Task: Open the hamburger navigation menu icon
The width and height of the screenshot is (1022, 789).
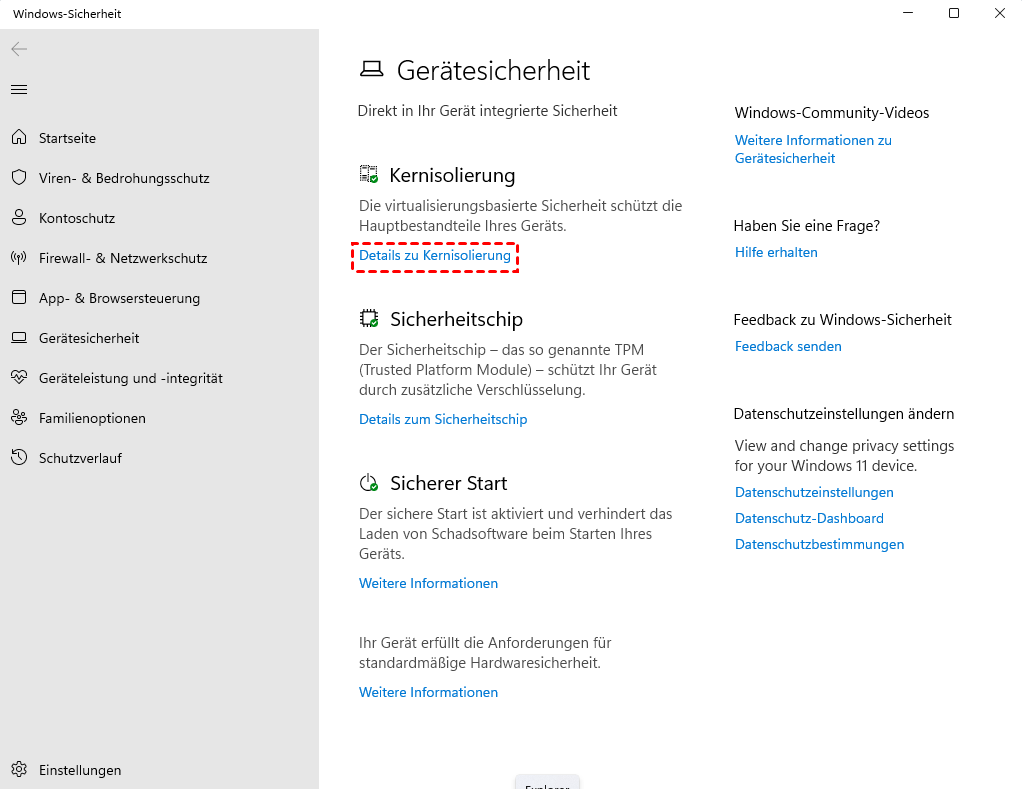Action: [x=19, y=89]
